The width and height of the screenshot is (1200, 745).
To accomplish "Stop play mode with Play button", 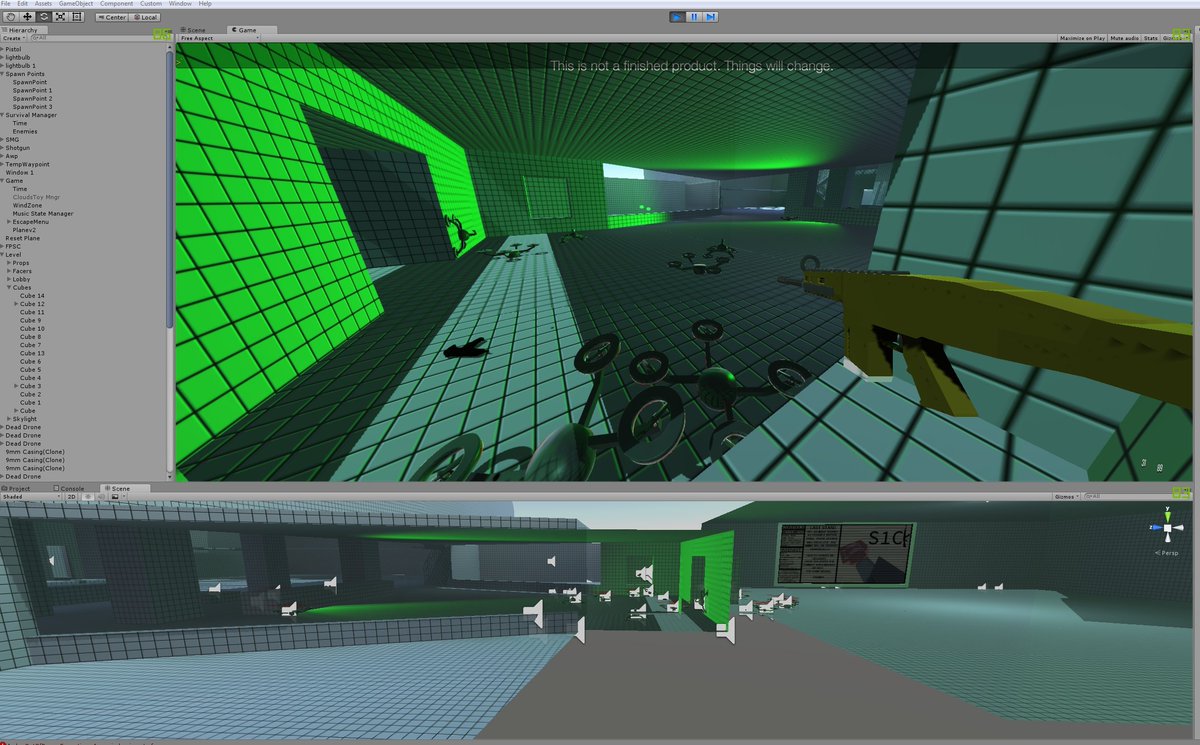I will tap(677, 16).
